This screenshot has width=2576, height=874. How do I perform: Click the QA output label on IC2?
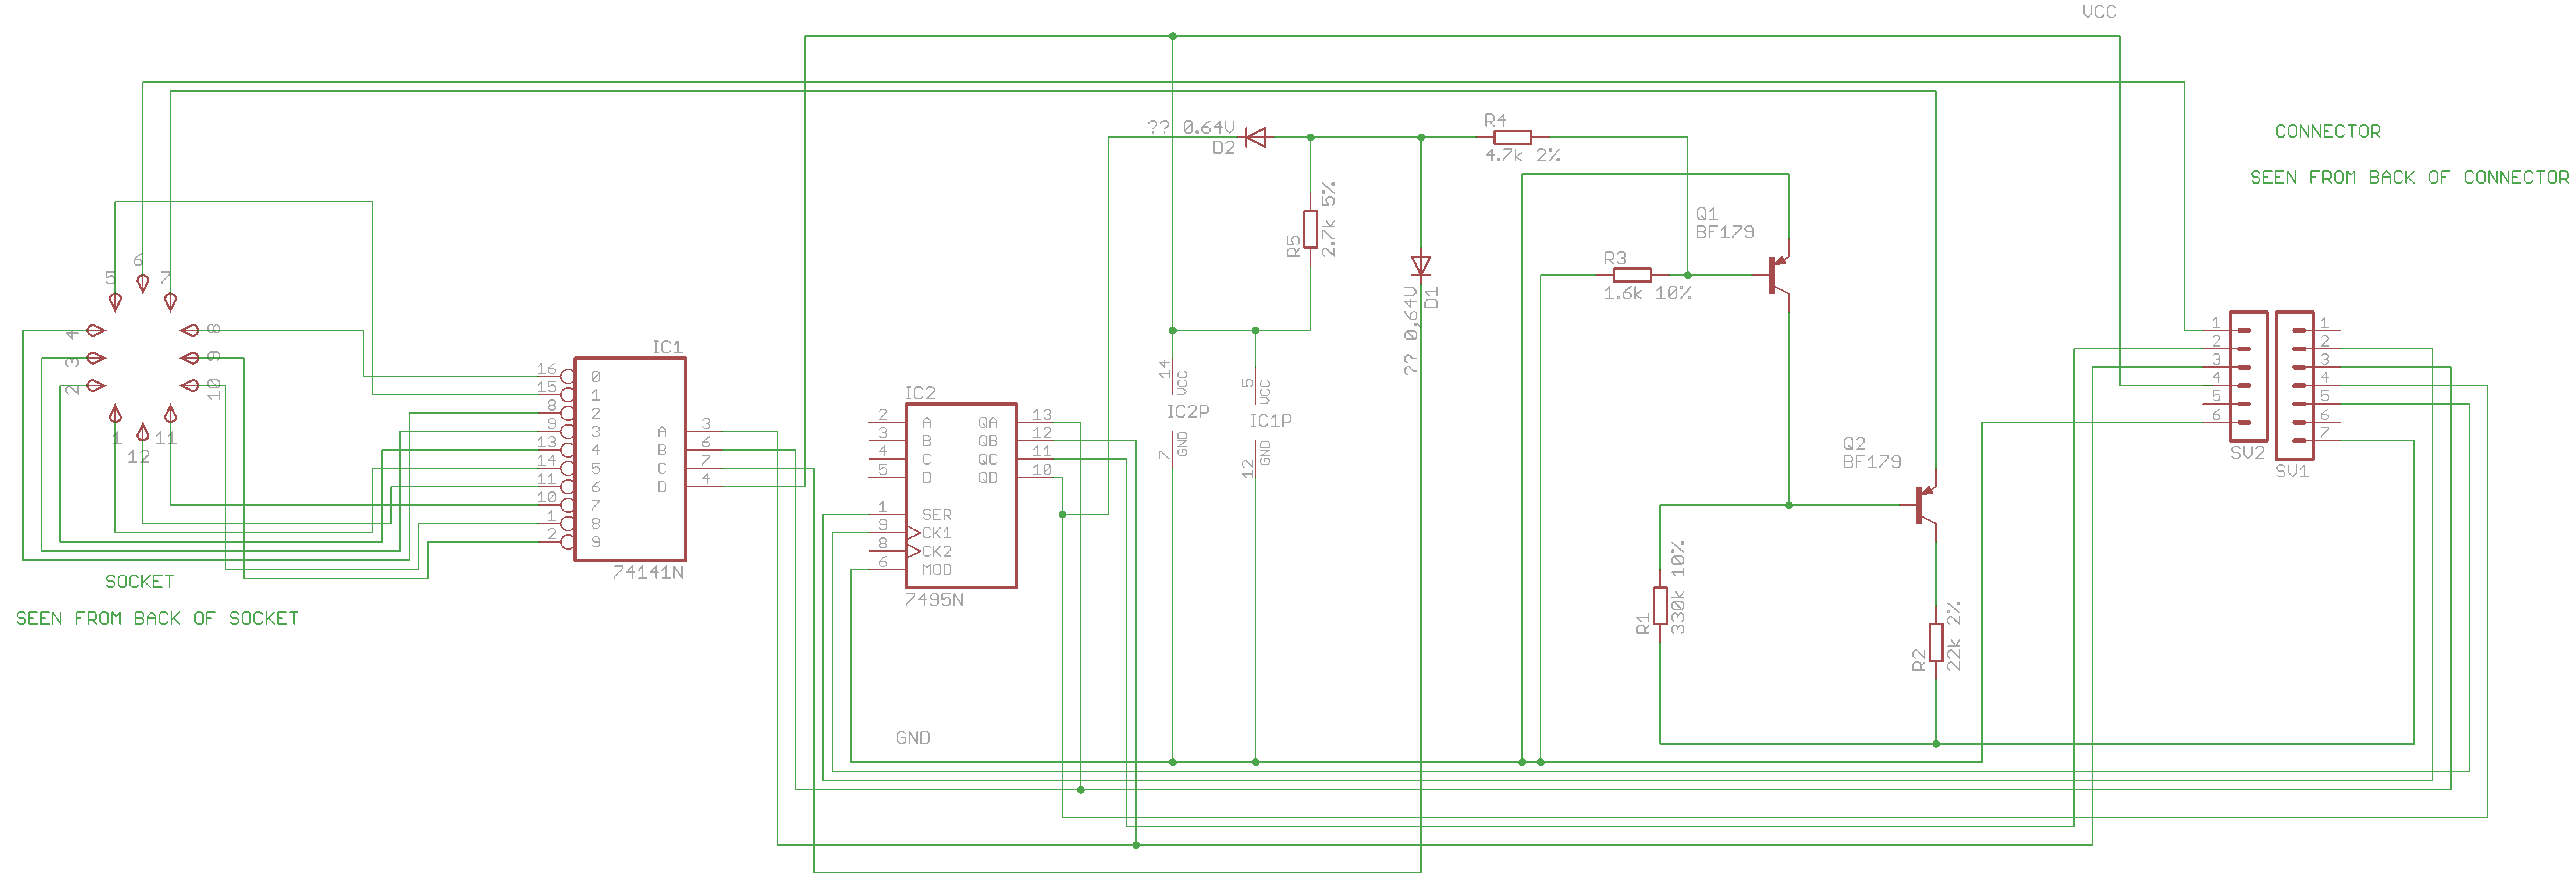[988, 423]
